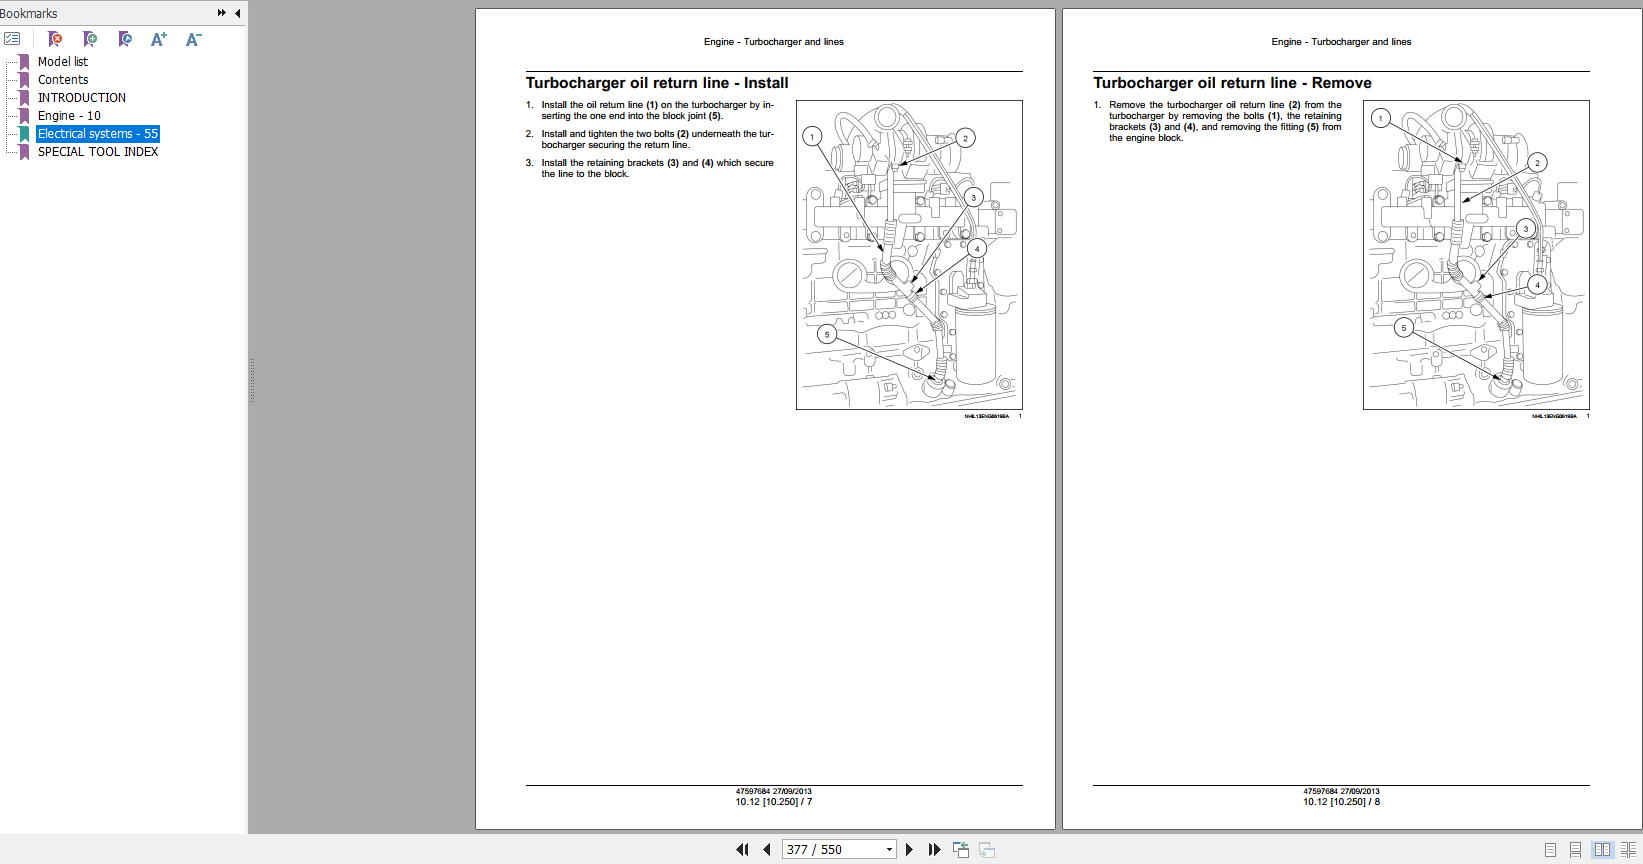Go to the previous page
The width and height of the screenshot is (1643, 864).
coord(767,849)
